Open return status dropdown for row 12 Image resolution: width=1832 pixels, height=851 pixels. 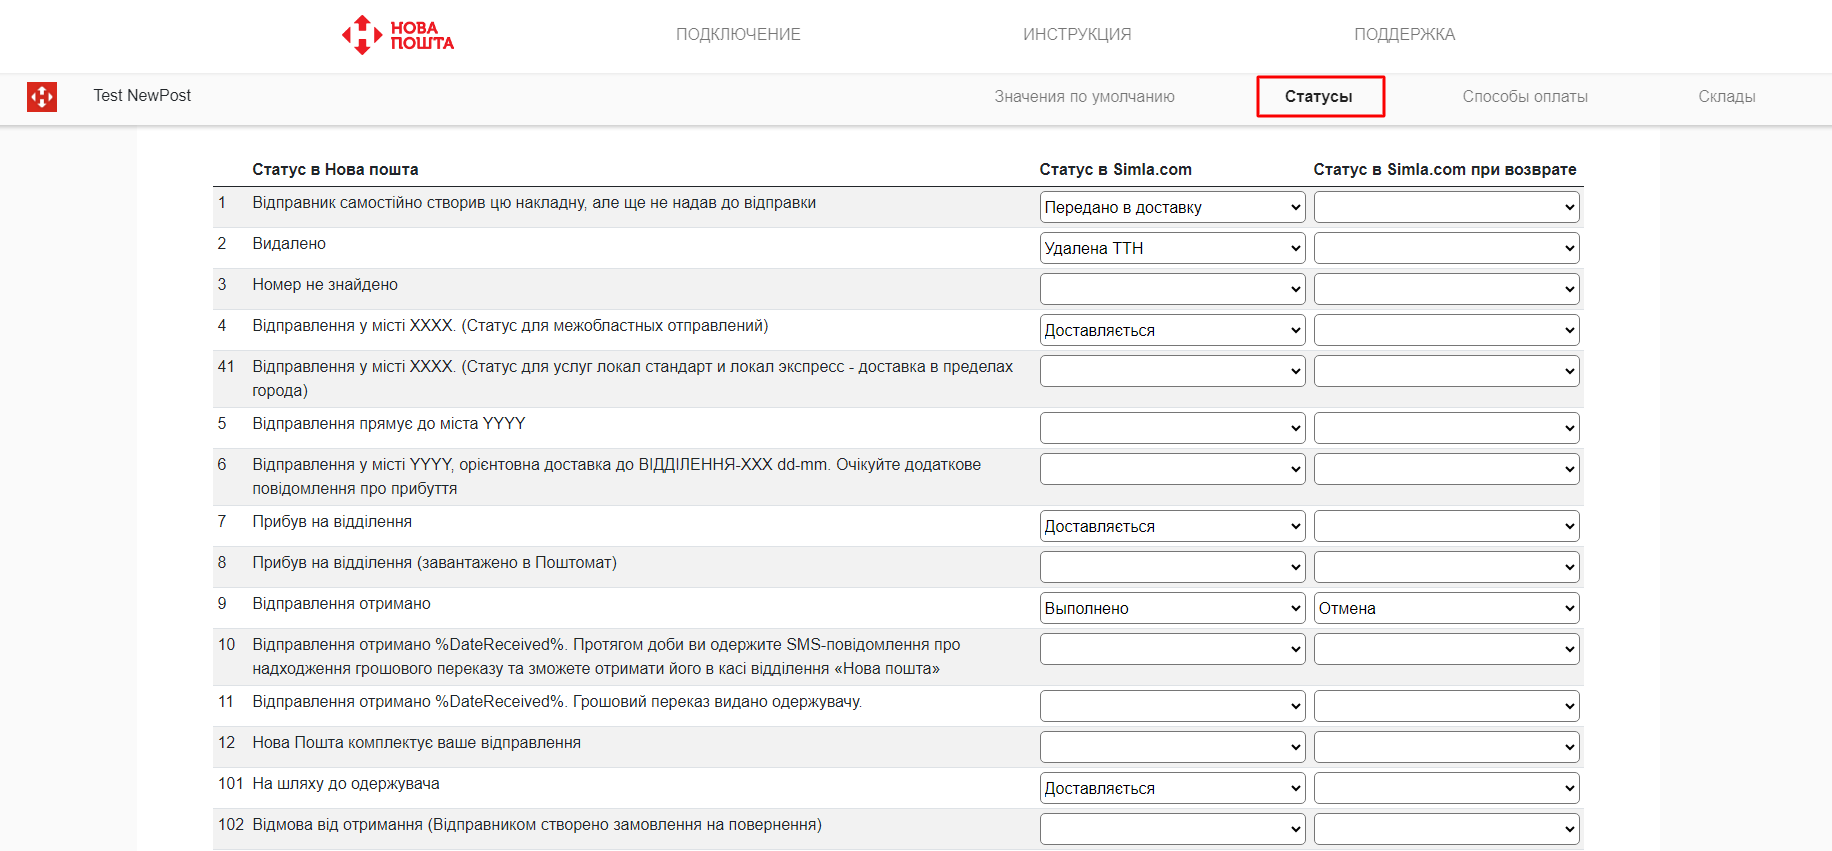click(1447, 748)
